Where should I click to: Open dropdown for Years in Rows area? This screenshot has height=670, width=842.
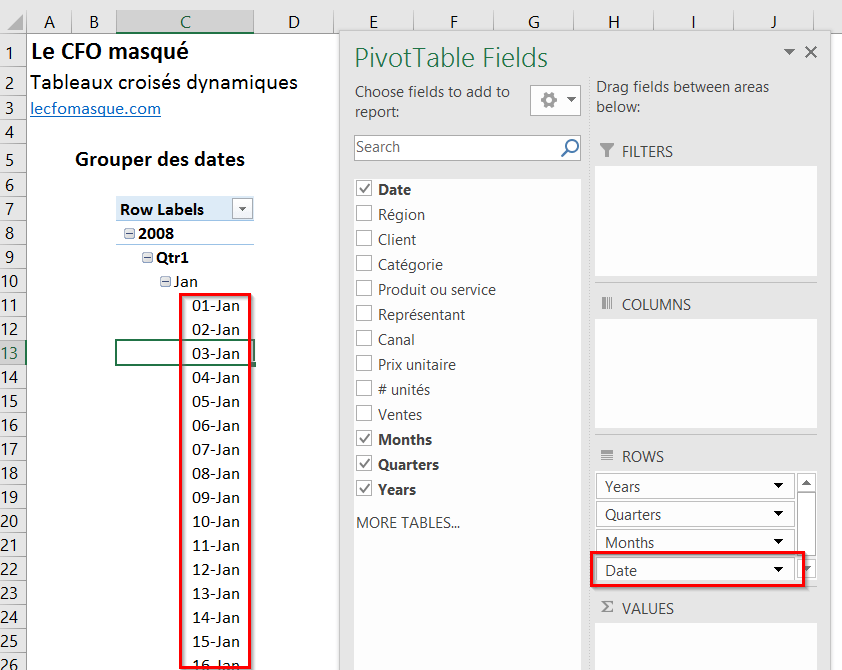(778, 487)
